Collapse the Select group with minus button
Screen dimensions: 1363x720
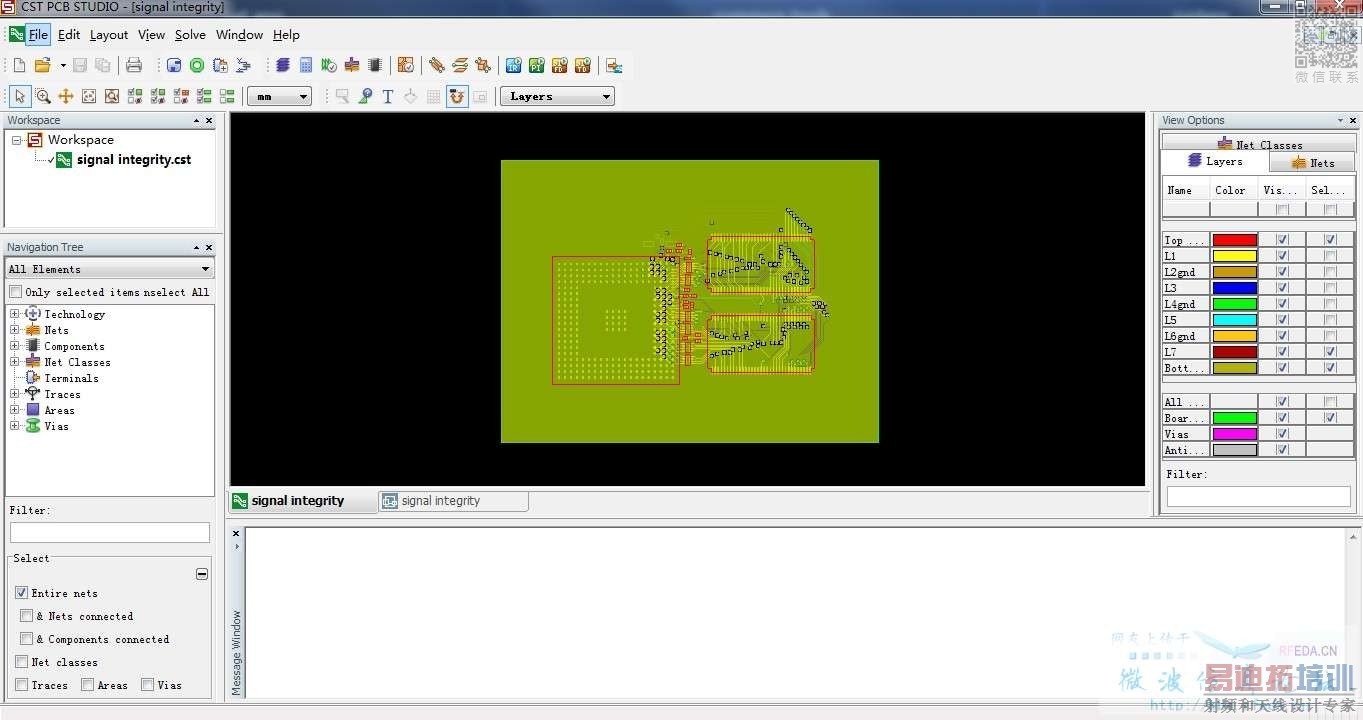tap(202, 574)
